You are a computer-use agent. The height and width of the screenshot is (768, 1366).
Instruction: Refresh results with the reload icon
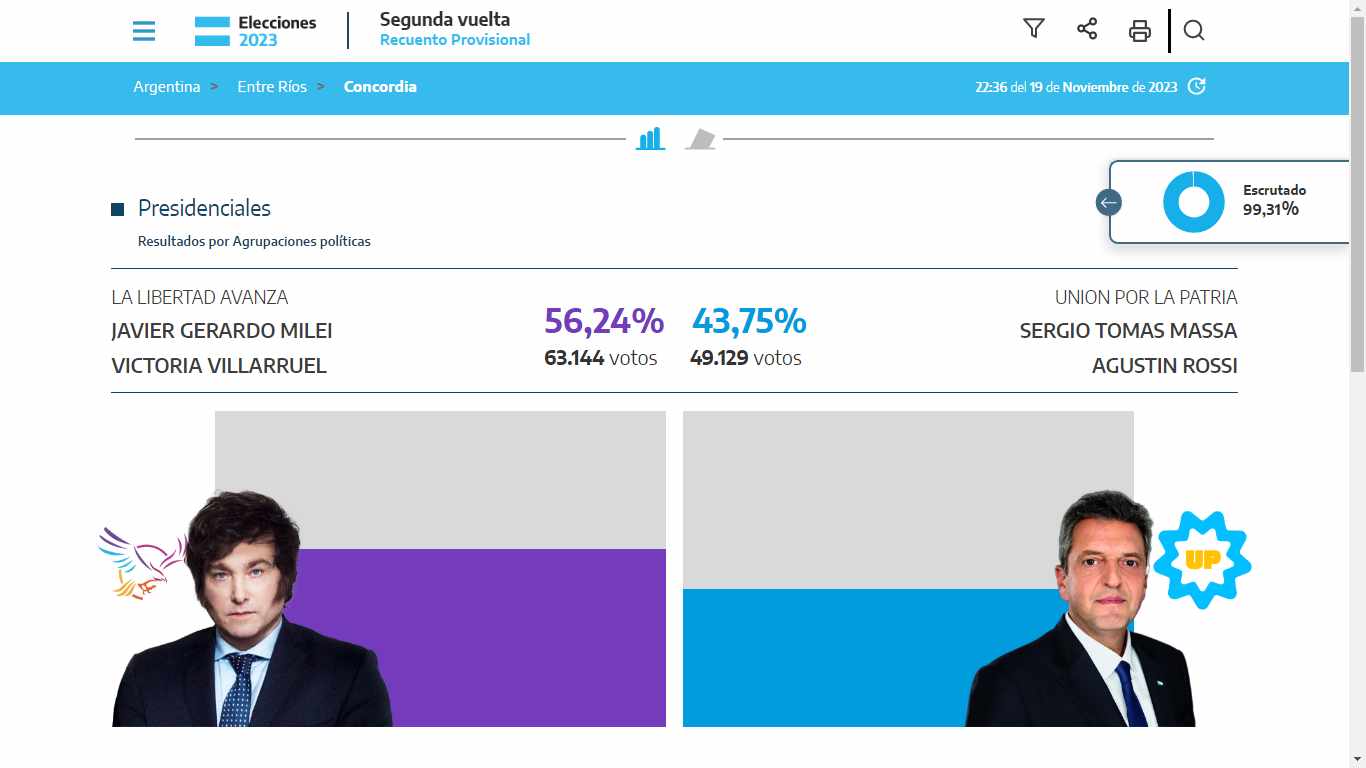pos(1197,86)
